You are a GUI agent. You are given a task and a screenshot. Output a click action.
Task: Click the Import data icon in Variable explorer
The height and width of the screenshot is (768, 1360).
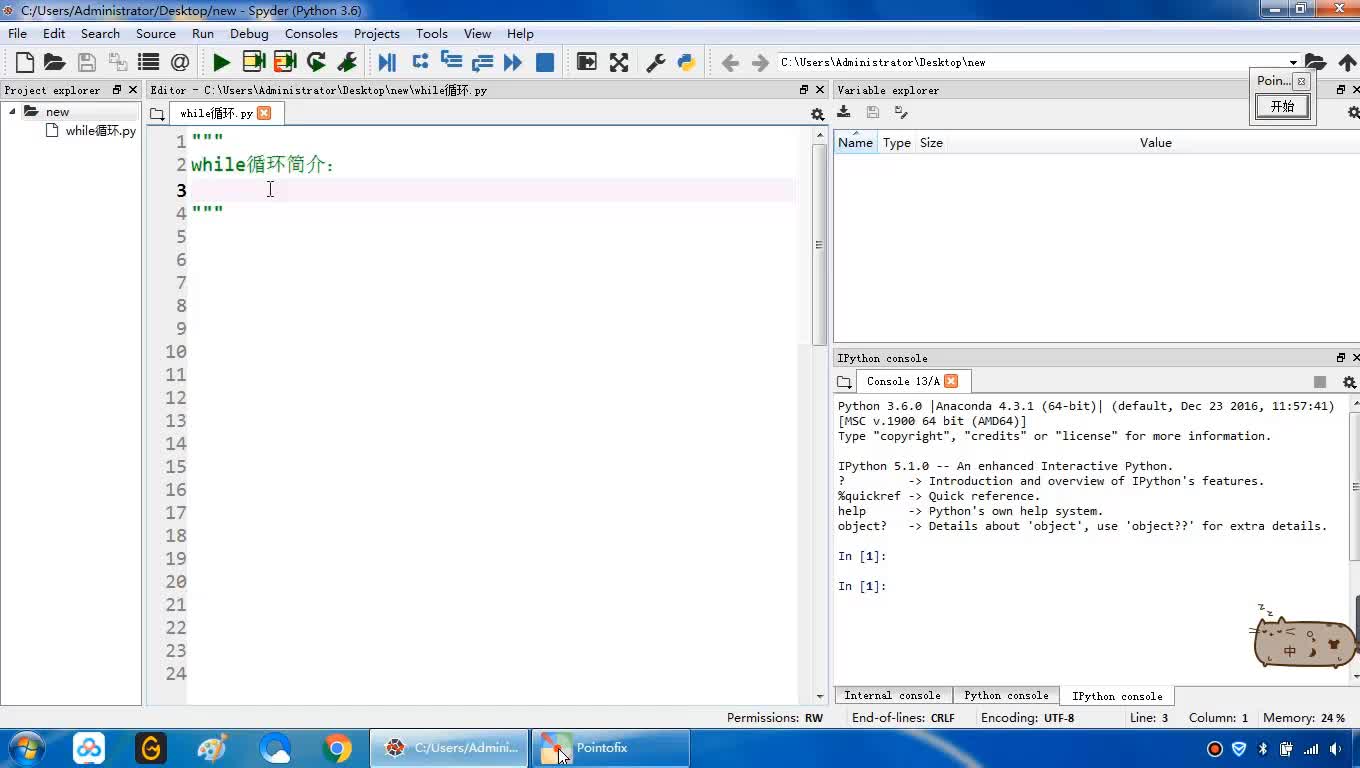tap(844, 113)
